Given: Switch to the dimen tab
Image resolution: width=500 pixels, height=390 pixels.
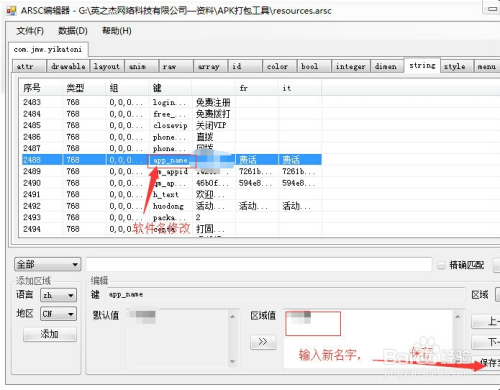Looking at the screenshot, I should (x=387, y=66).
